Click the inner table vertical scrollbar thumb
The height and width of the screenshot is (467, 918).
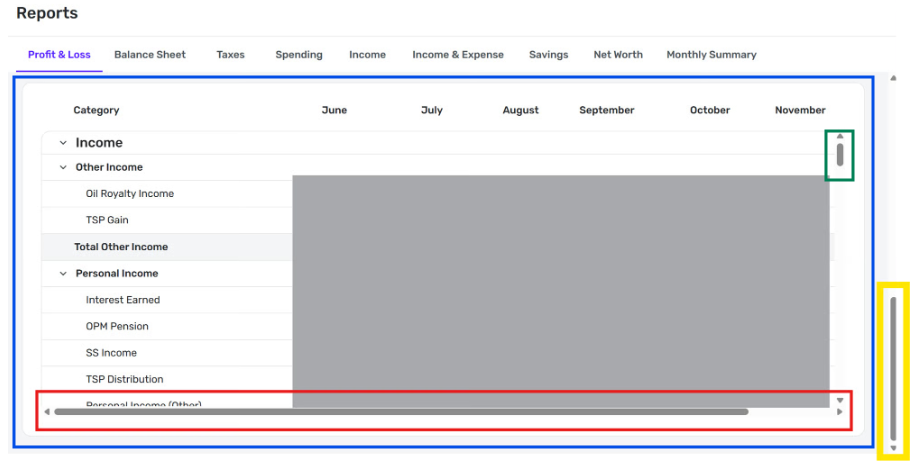(x=840, y=154)
